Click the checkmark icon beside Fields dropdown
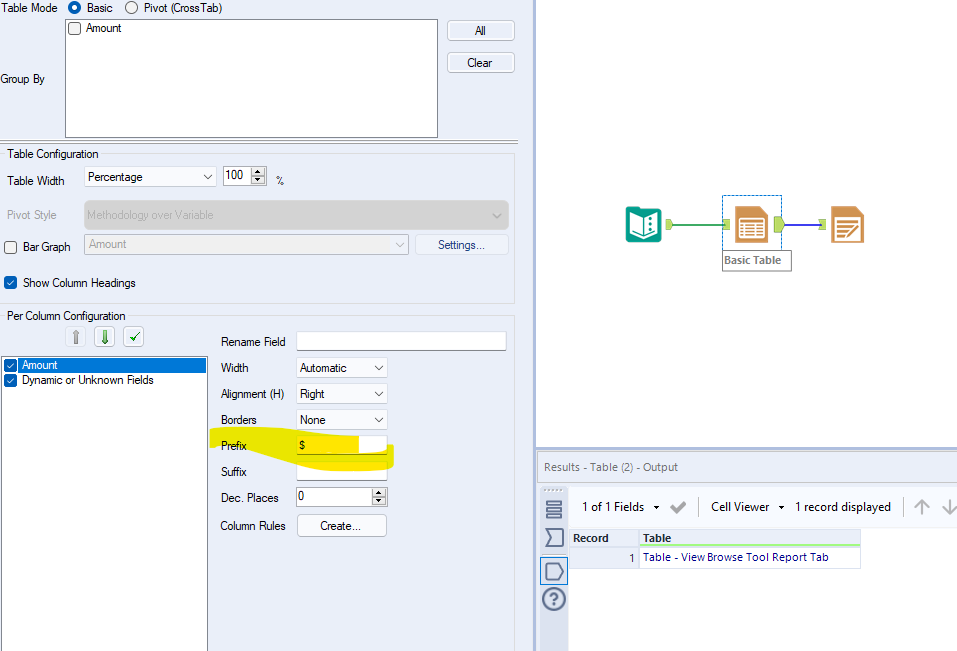 coord(677,507)
